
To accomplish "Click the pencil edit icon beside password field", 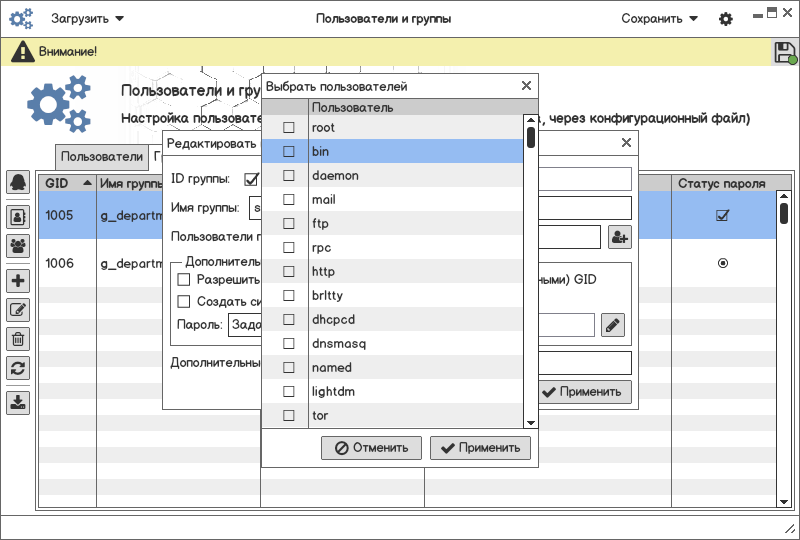I will [x=613, y=325].
